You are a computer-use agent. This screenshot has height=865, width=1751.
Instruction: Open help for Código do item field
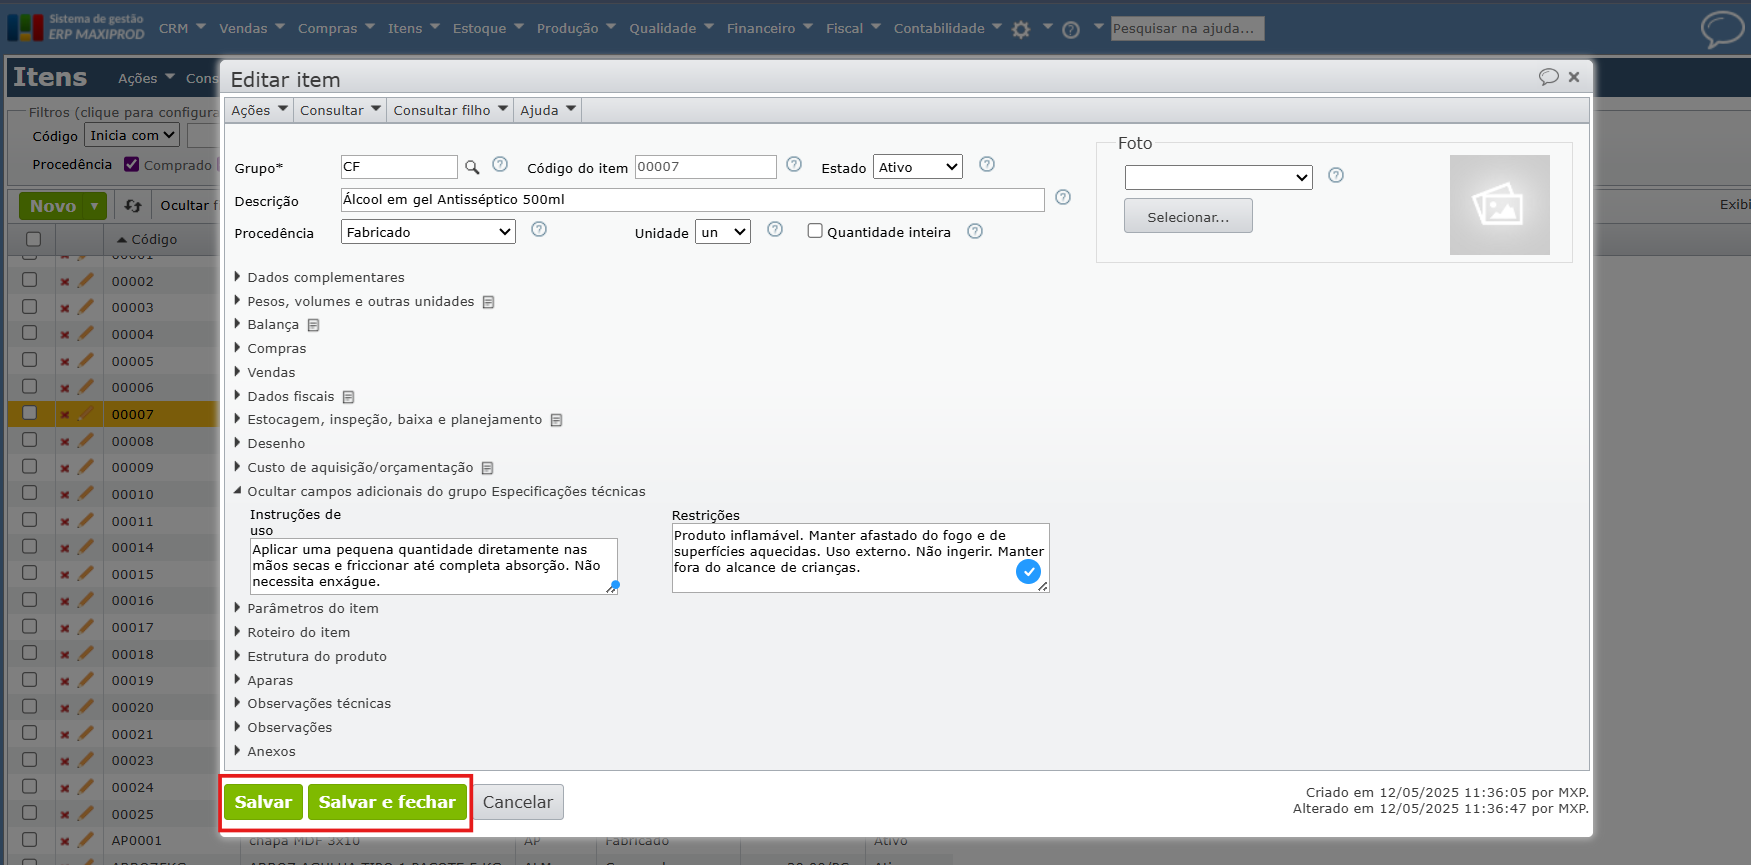pos(794,165)
